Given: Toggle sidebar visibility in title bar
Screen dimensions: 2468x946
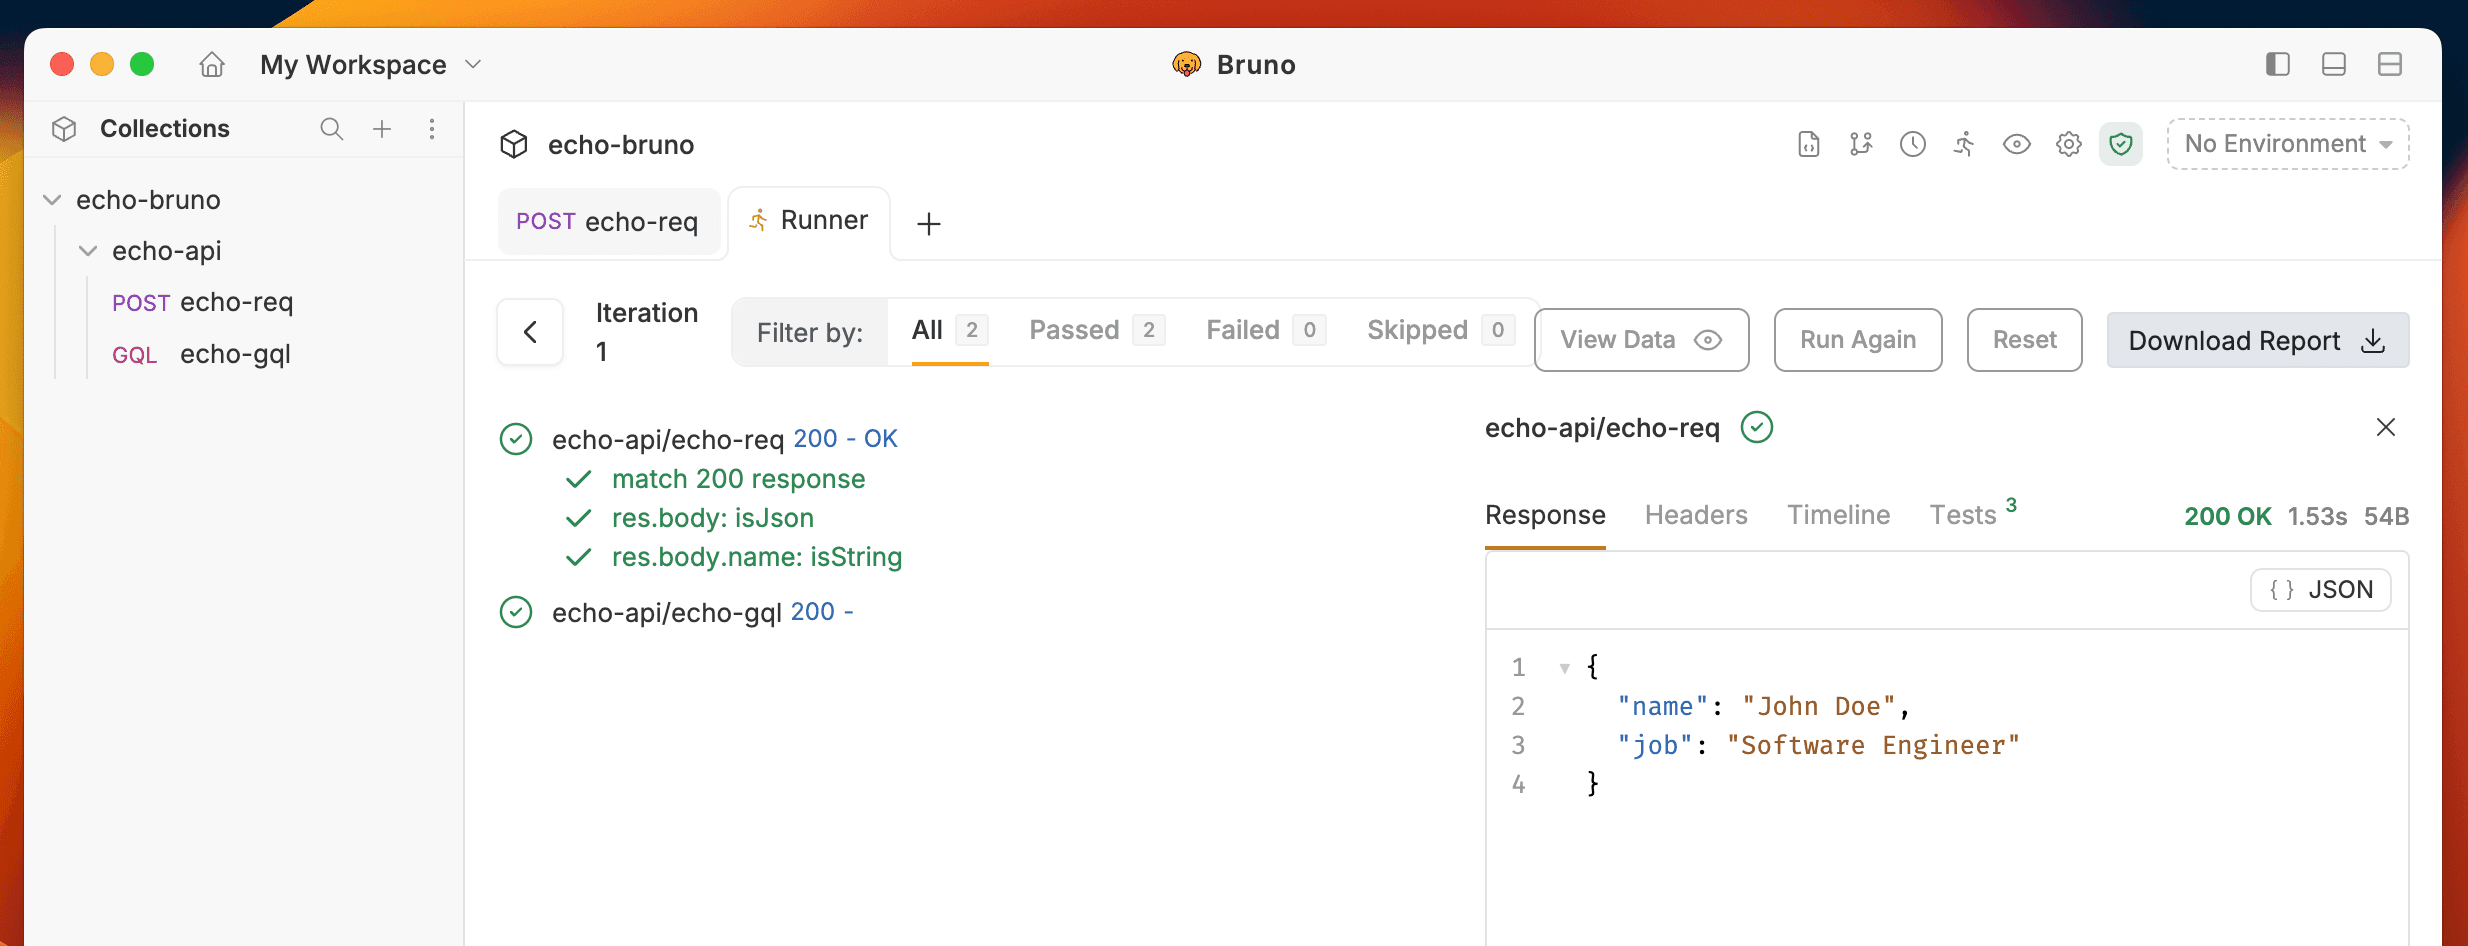Looking at the screenshot, I should click(2277, 65).
